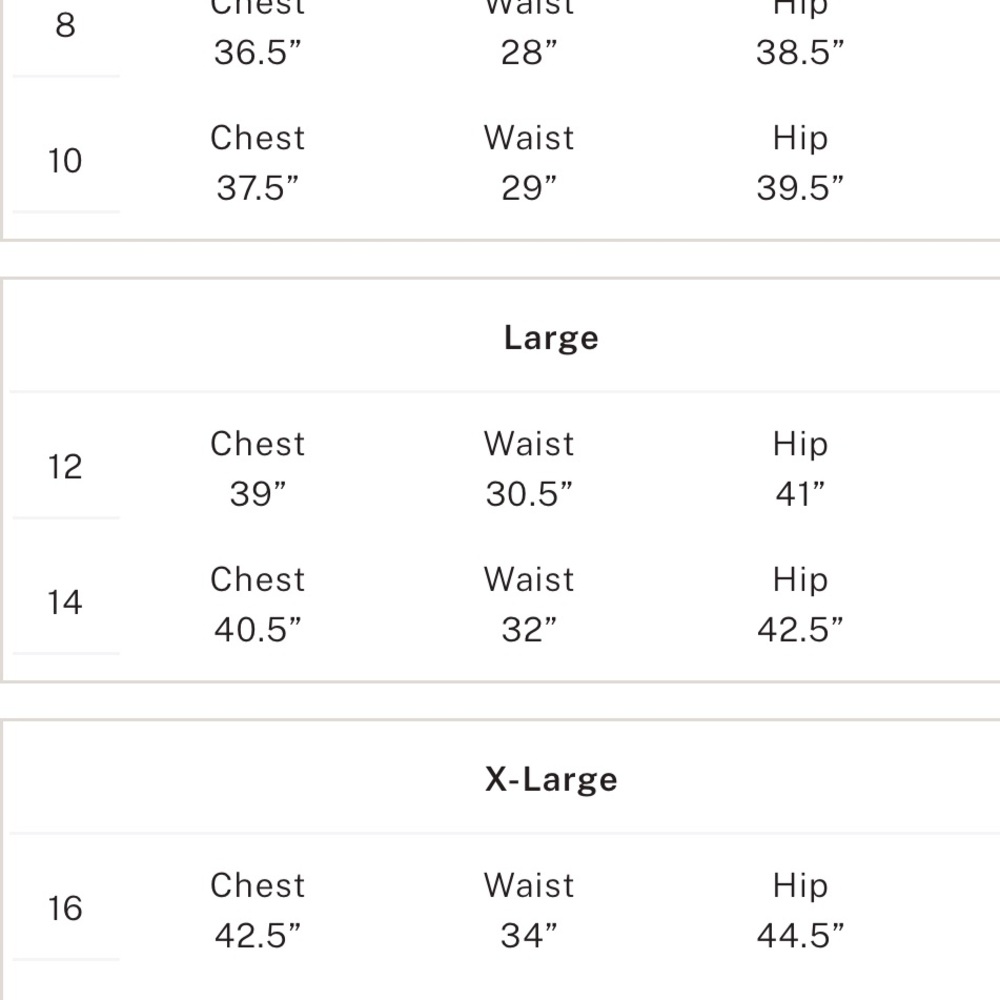Select the Large section heading
This screenshot has height=1000, width=1000.
pos(551,338)
